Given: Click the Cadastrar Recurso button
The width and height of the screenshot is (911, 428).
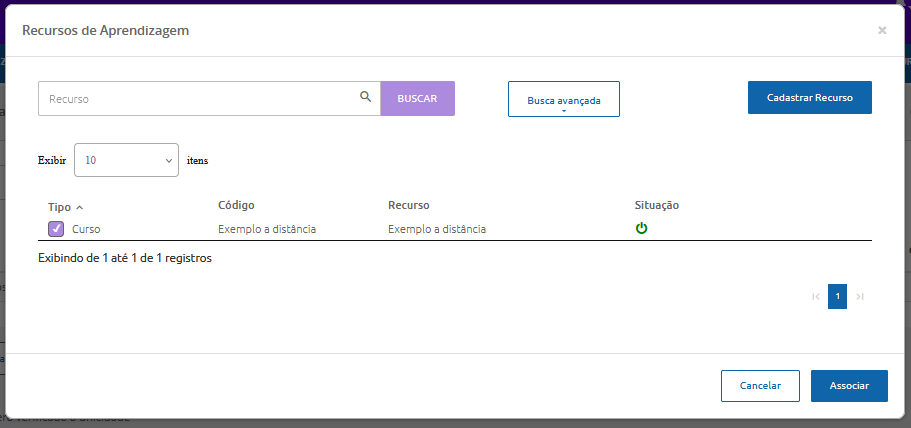Looking at the screenshot, I should click(809, 98).
